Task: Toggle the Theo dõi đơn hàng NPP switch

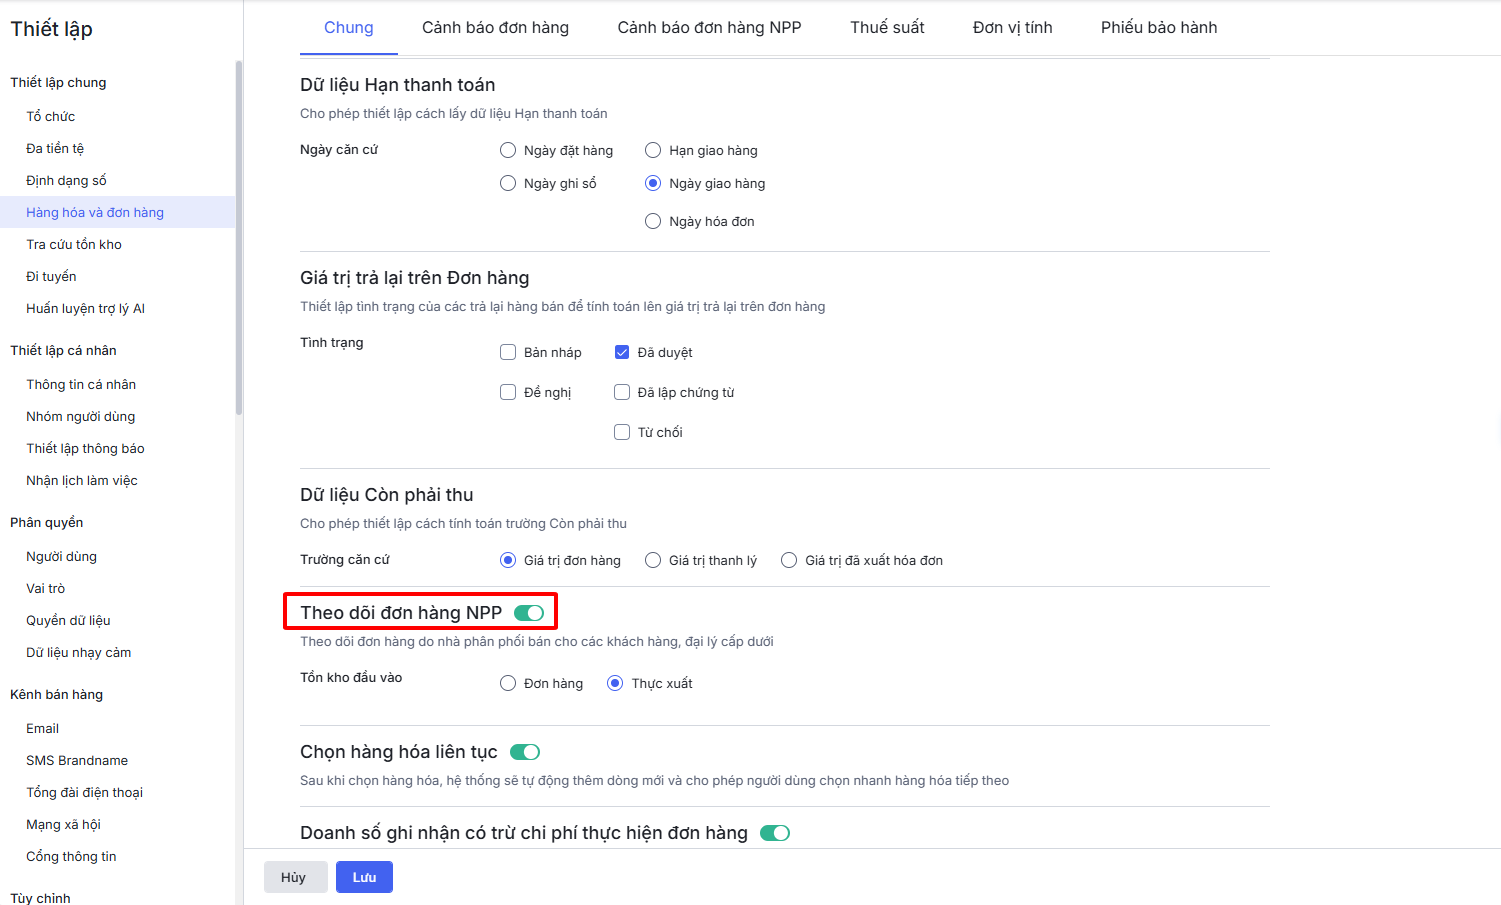Action: click(x=528, y=613)
